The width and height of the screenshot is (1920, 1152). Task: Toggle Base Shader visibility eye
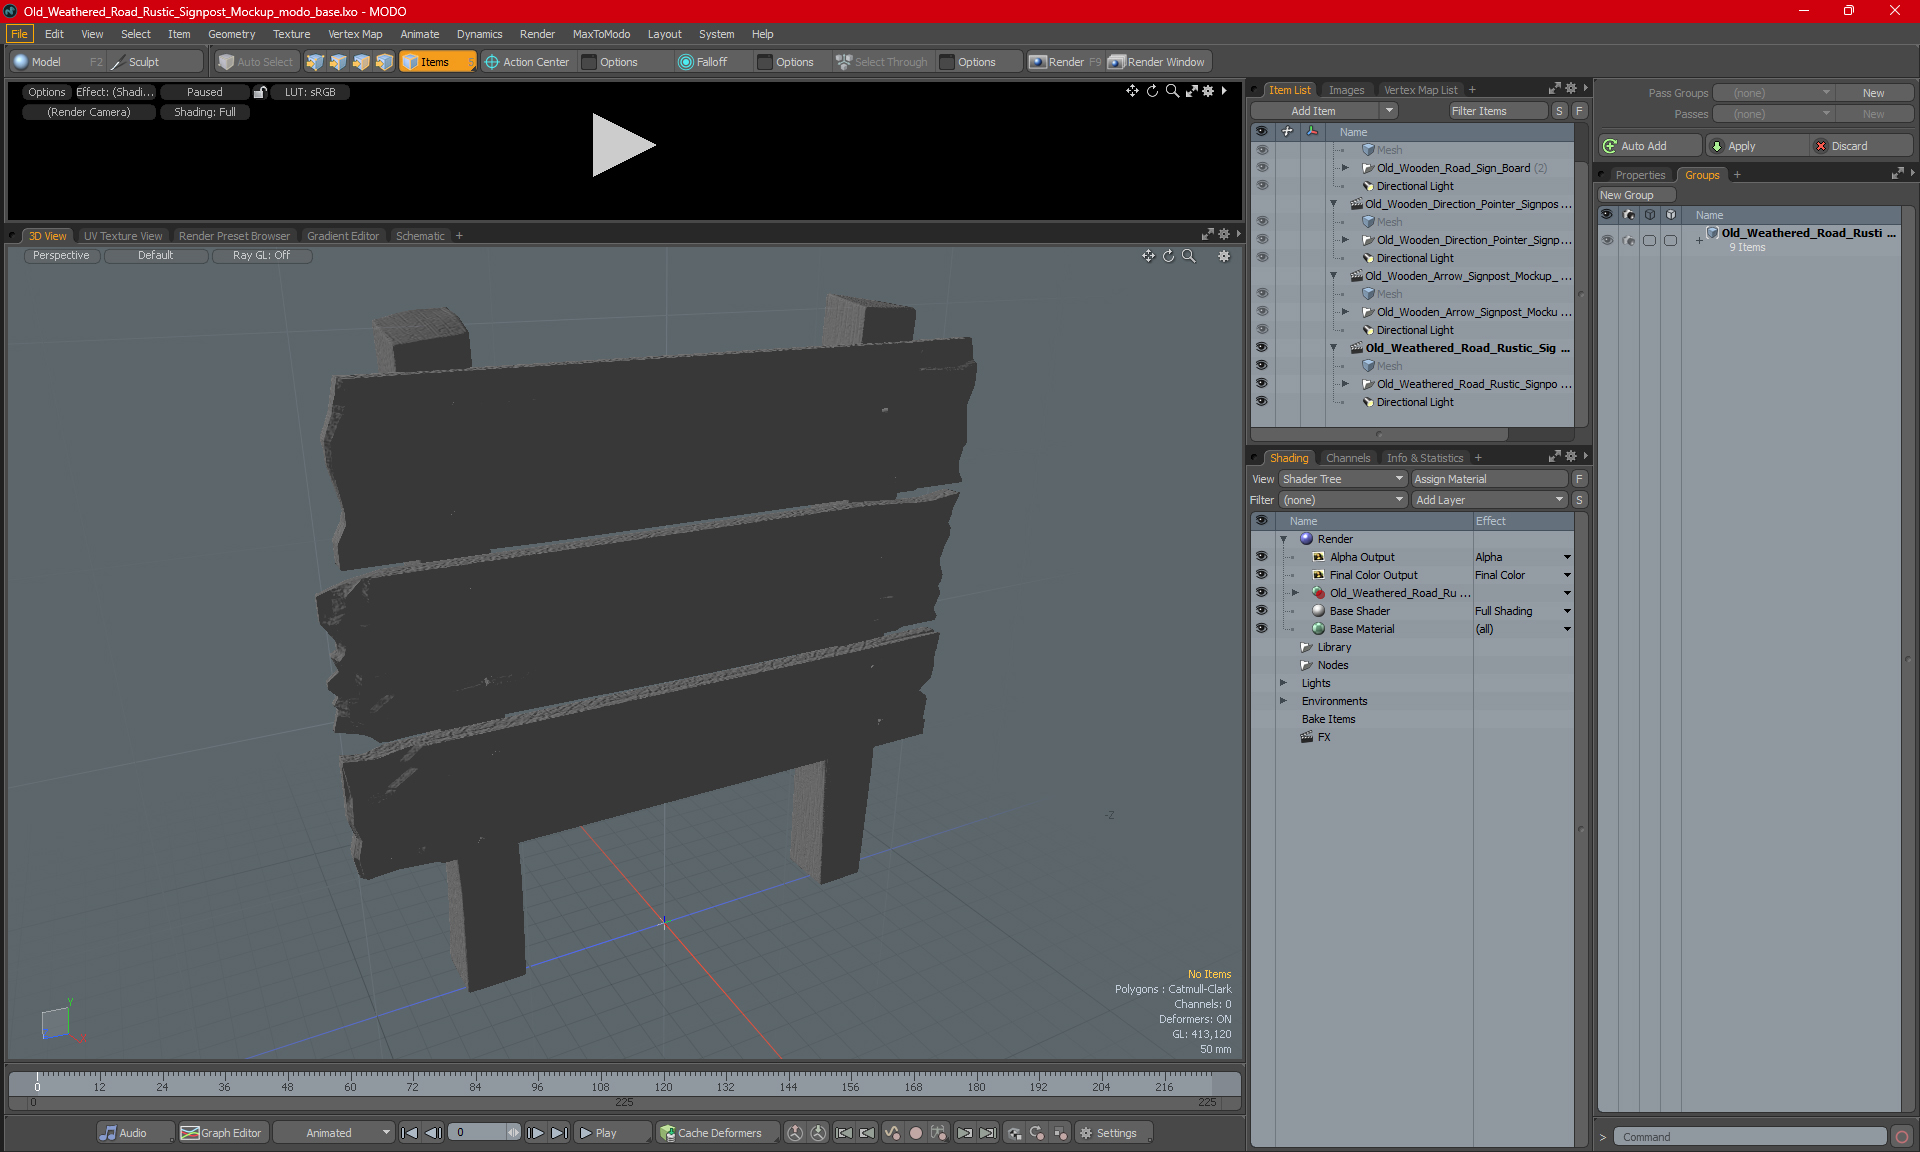point(1262,611)
